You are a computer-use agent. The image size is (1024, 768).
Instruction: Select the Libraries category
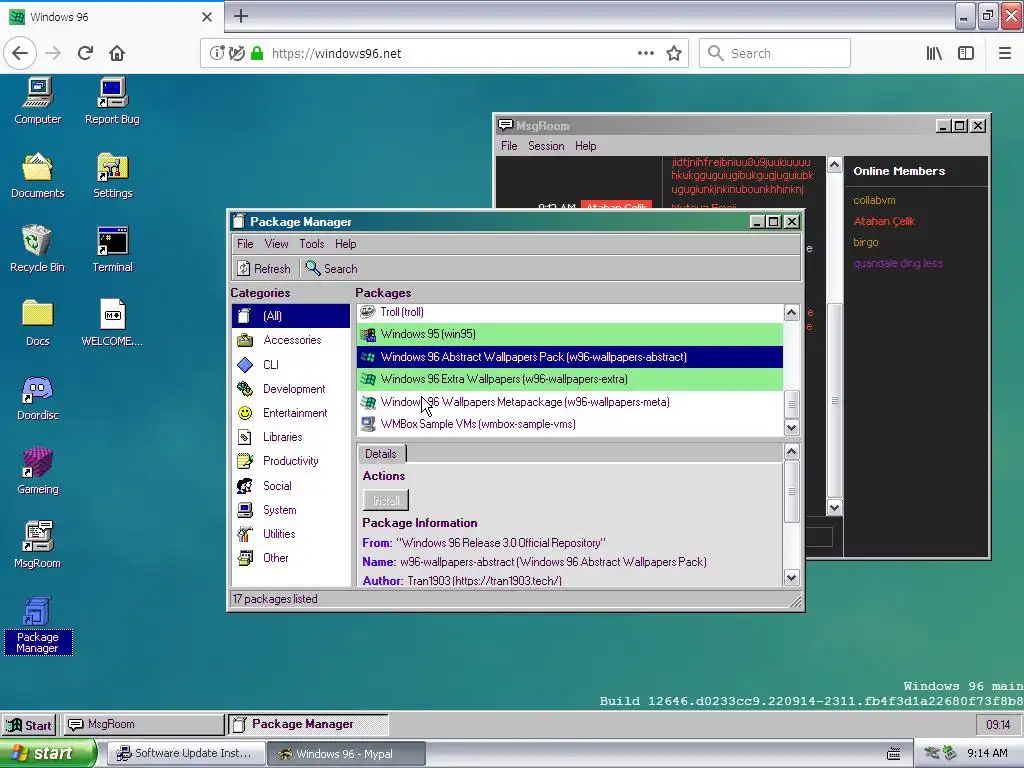tap(291, 437)
